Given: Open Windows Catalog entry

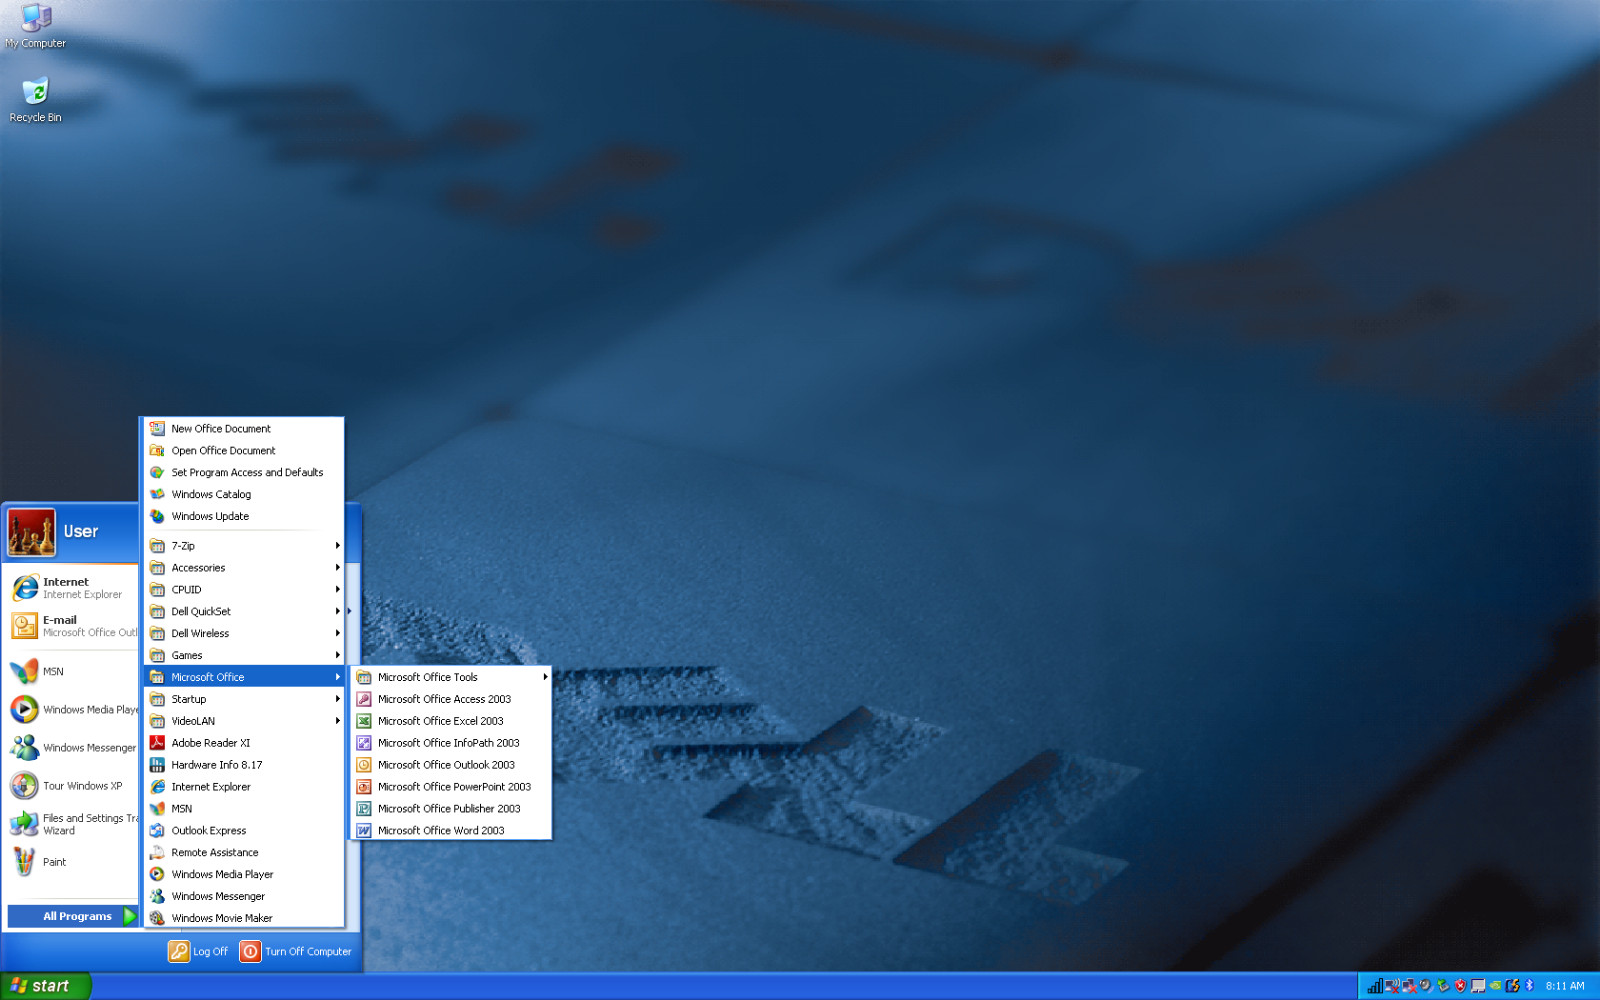Looking at the screenshot, I should coord(244,495).
